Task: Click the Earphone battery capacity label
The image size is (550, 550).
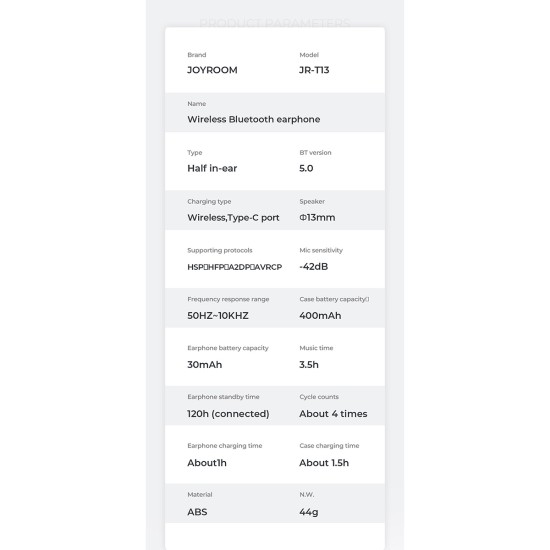Action: coord(228,348)
